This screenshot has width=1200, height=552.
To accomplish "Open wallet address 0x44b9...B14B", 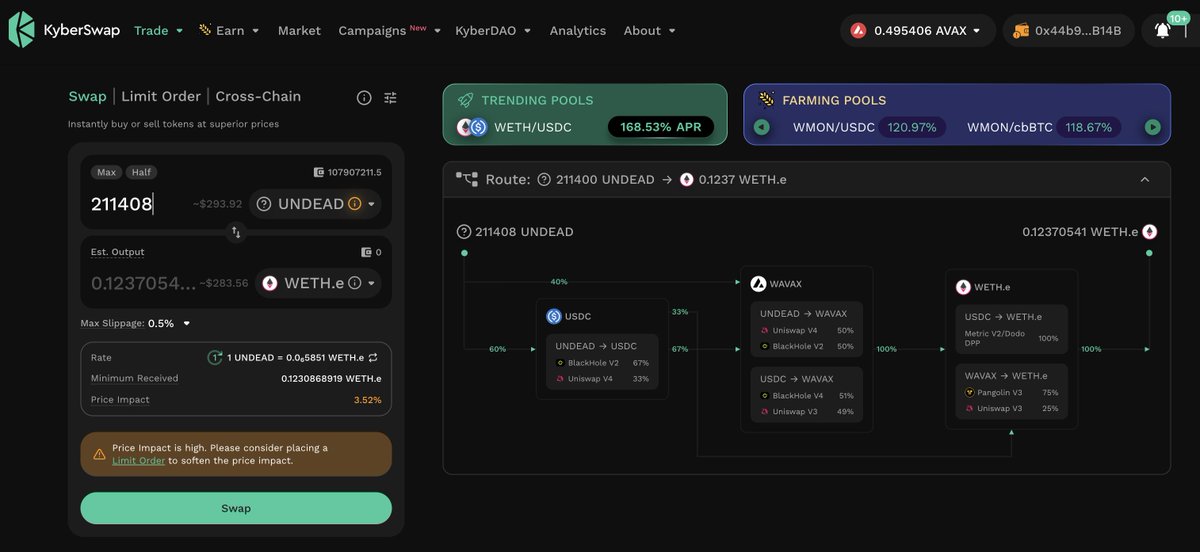I will [1068, 30].
